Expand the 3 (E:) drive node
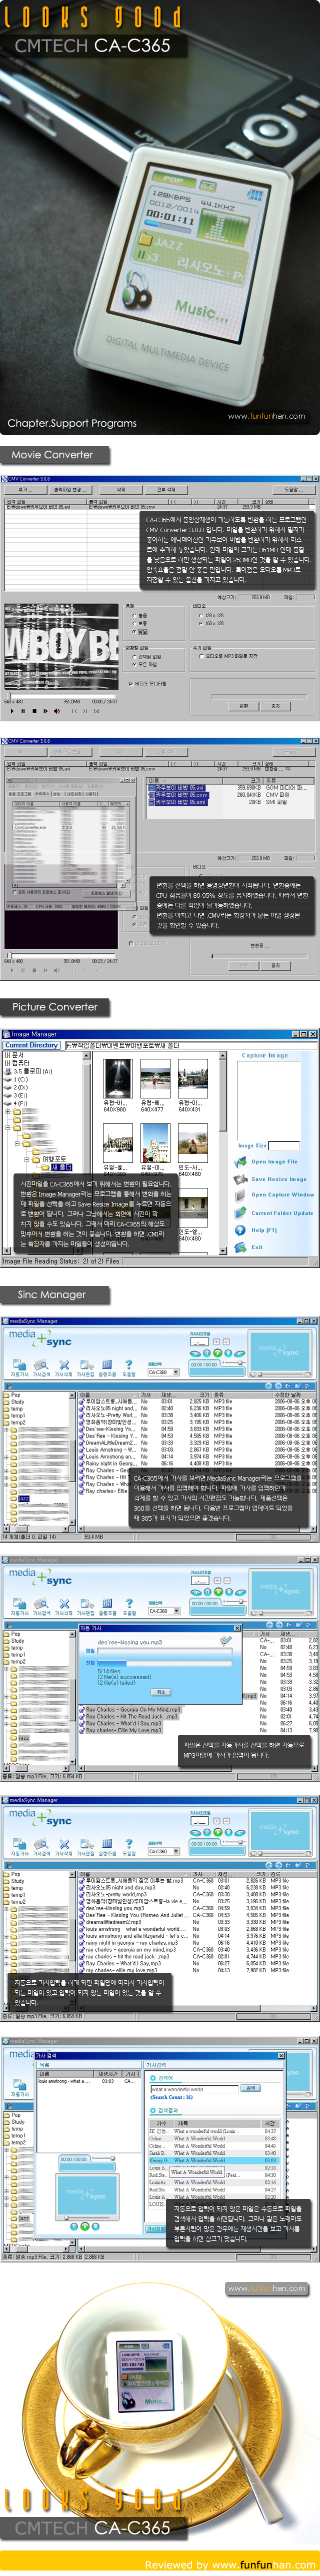 click(8, 1095)
